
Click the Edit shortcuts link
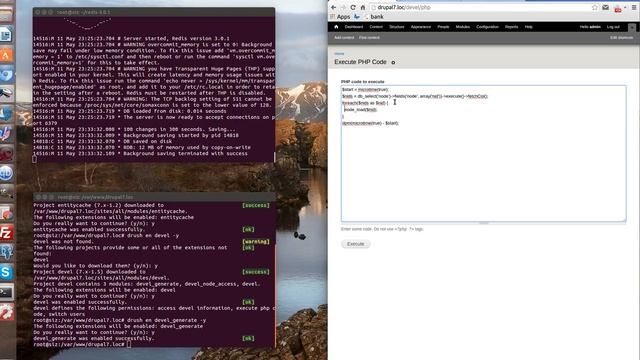(621, 38)
